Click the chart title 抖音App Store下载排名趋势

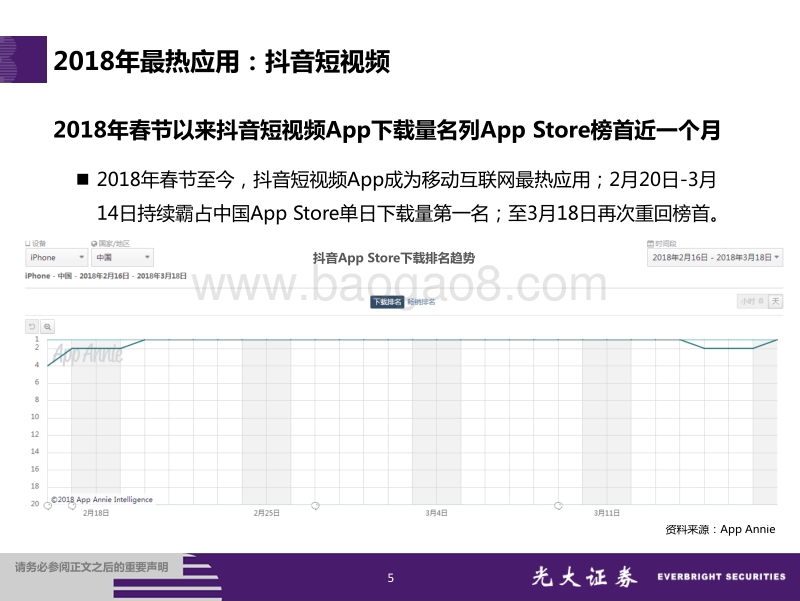coord(394,258)
